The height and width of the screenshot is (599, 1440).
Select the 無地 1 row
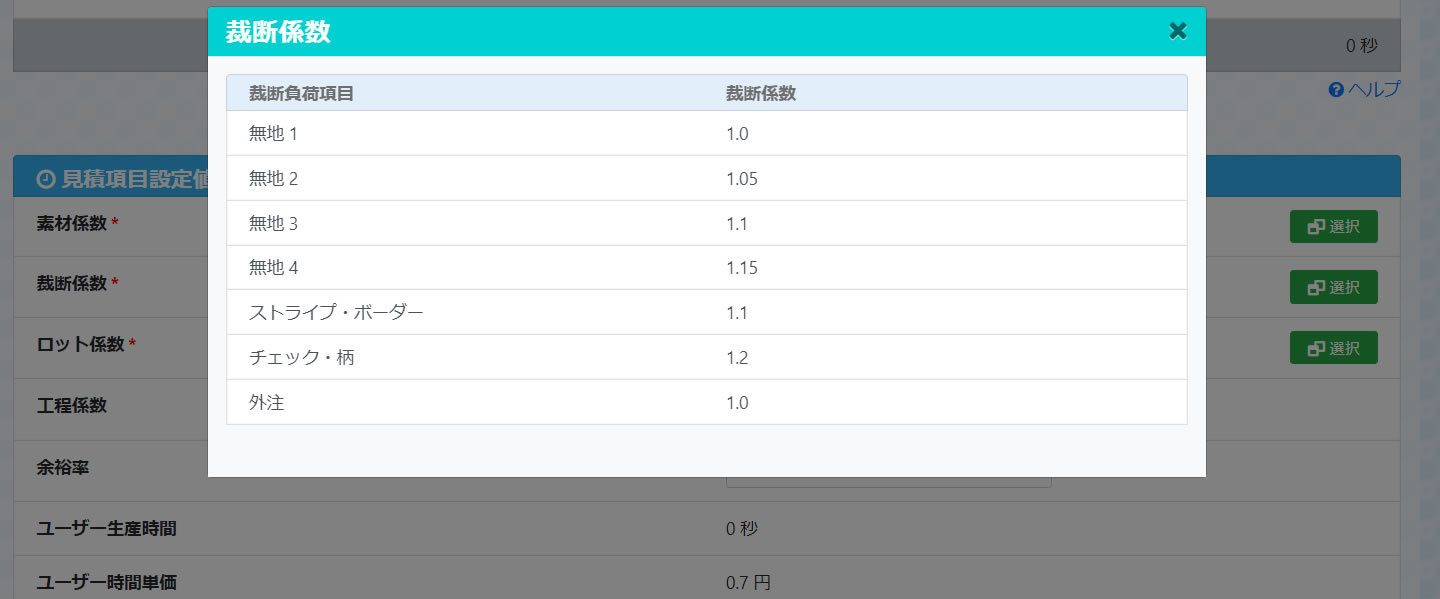click(707, 133)
